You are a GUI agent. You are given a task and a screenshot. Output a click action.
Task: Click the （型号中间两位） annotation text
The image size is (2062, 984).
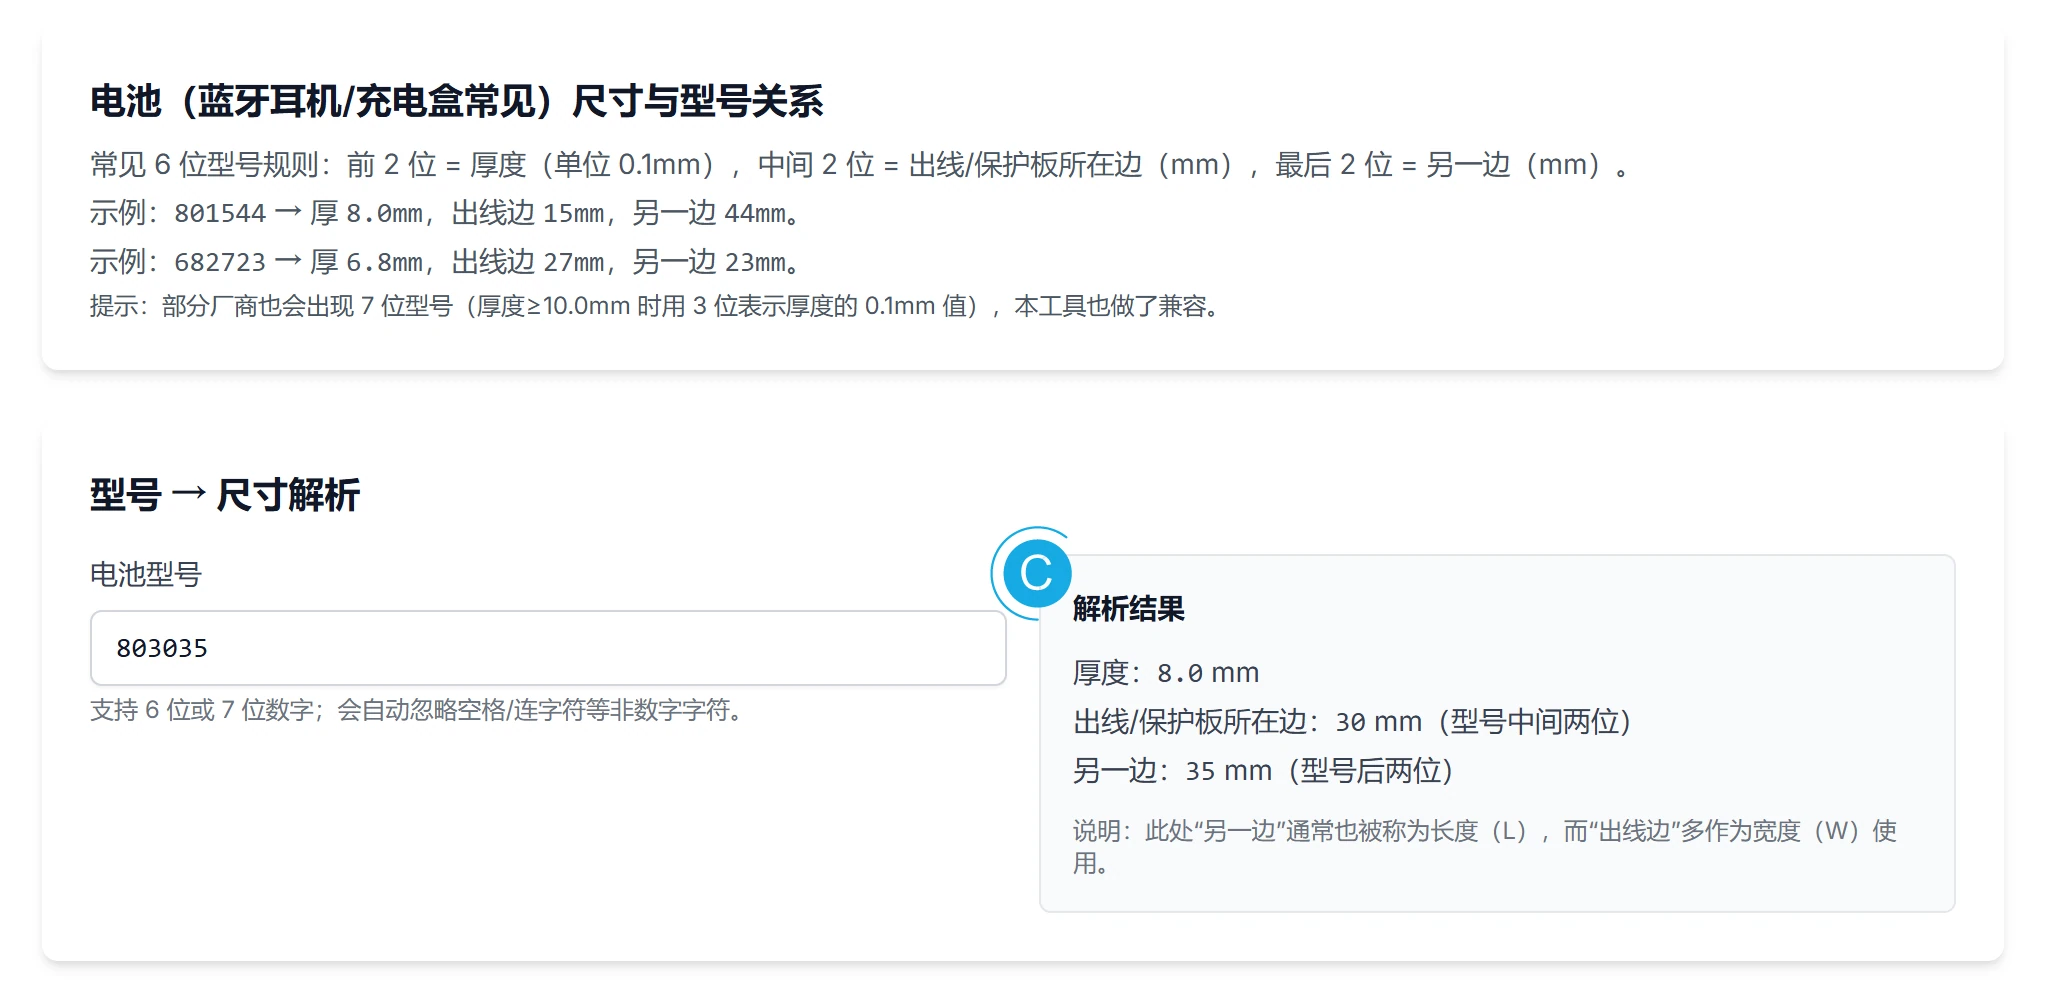click(1534, 722)
